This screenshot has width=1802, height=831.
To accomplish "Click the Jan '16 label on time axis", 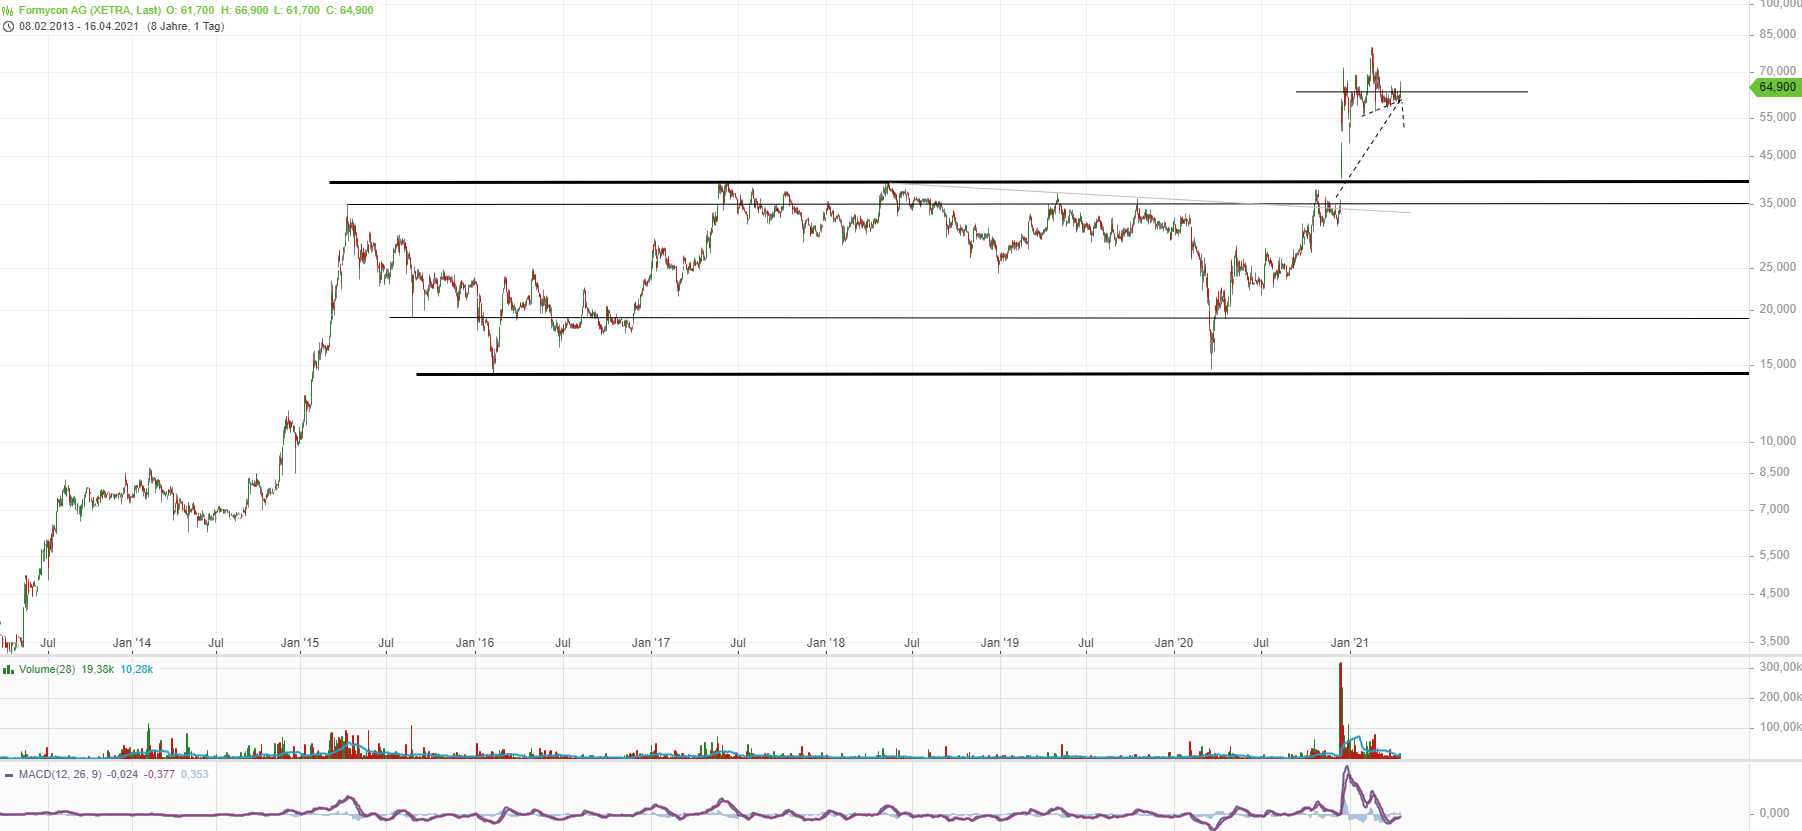I will click(475, 643).
